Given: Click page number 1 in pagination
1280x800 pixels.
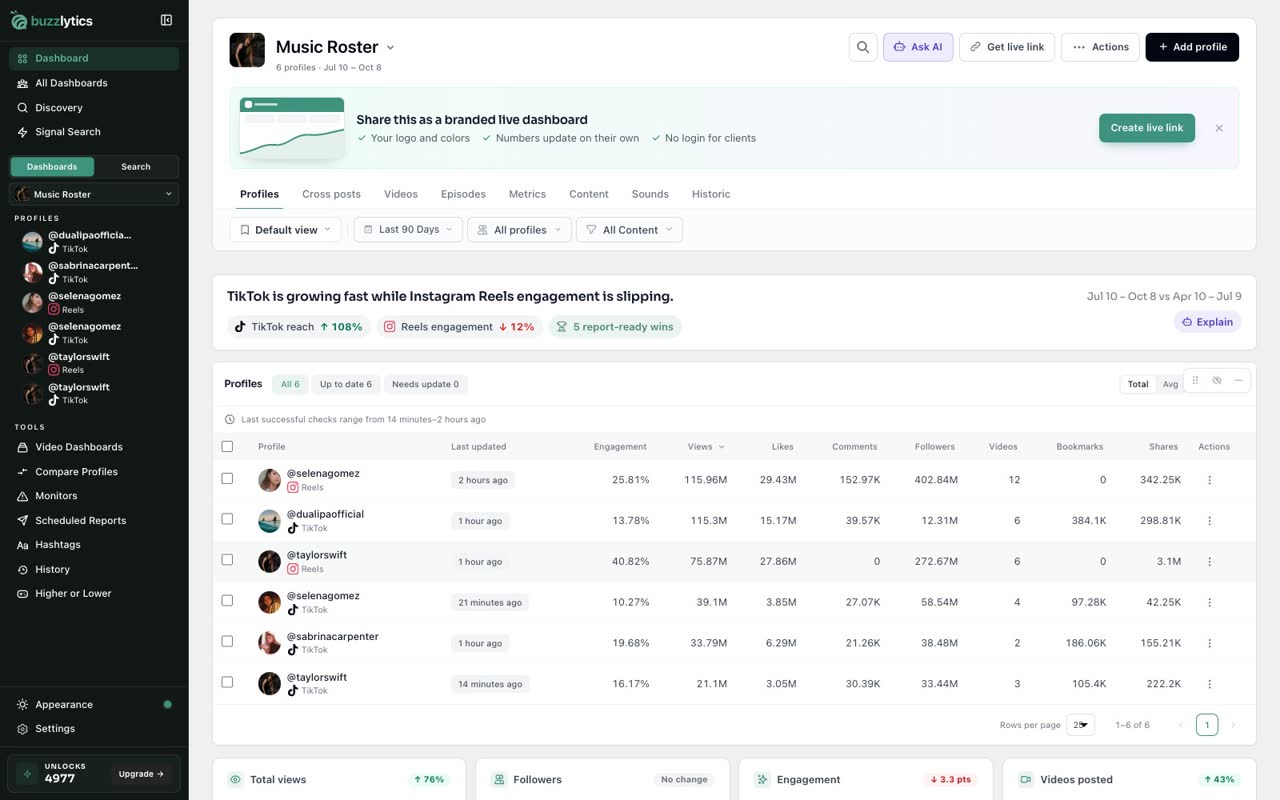Looking at the screenshot, I should point(1207,725).
